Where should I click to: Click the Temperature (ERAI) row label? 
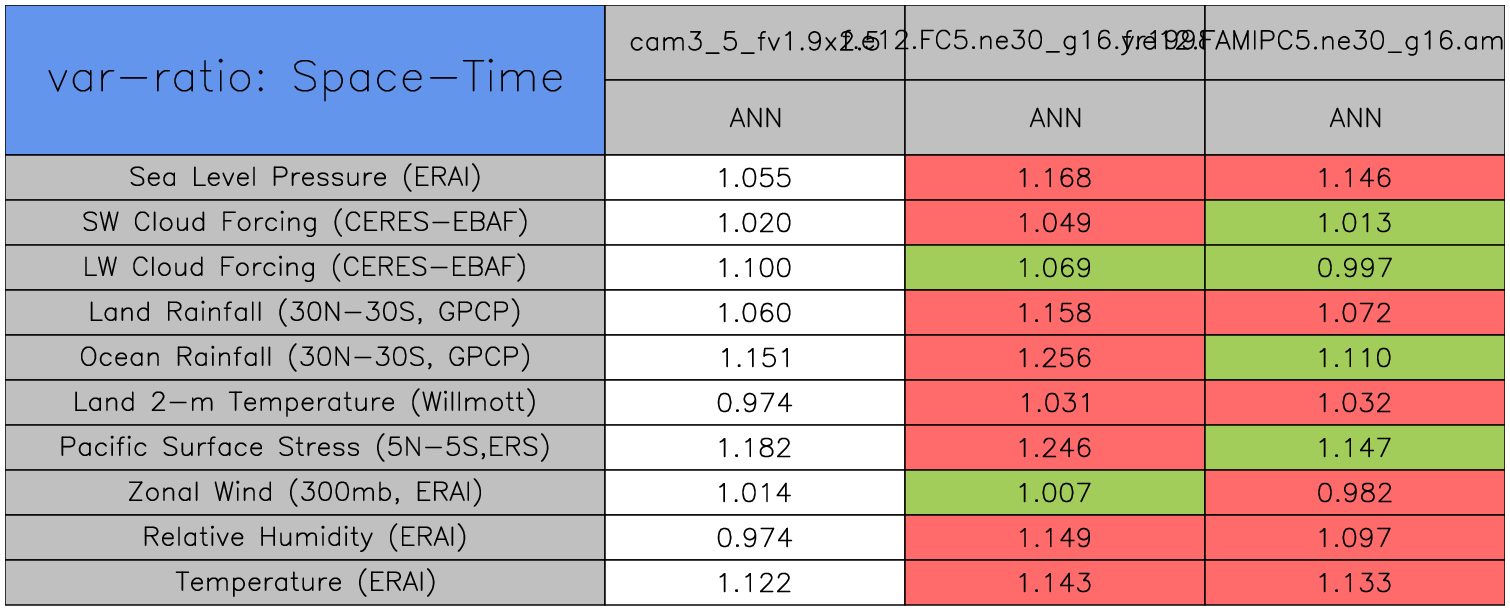pyautogui.click(x=305, y=583)
